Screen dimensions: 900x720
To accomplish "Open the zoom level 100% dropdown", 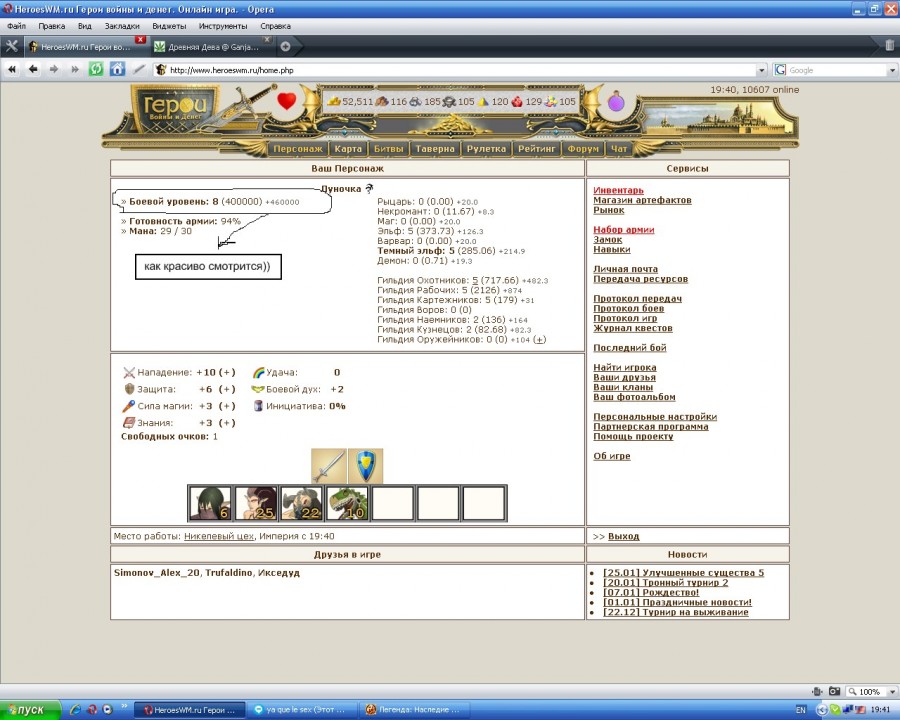I will click(x=893, y=692).
